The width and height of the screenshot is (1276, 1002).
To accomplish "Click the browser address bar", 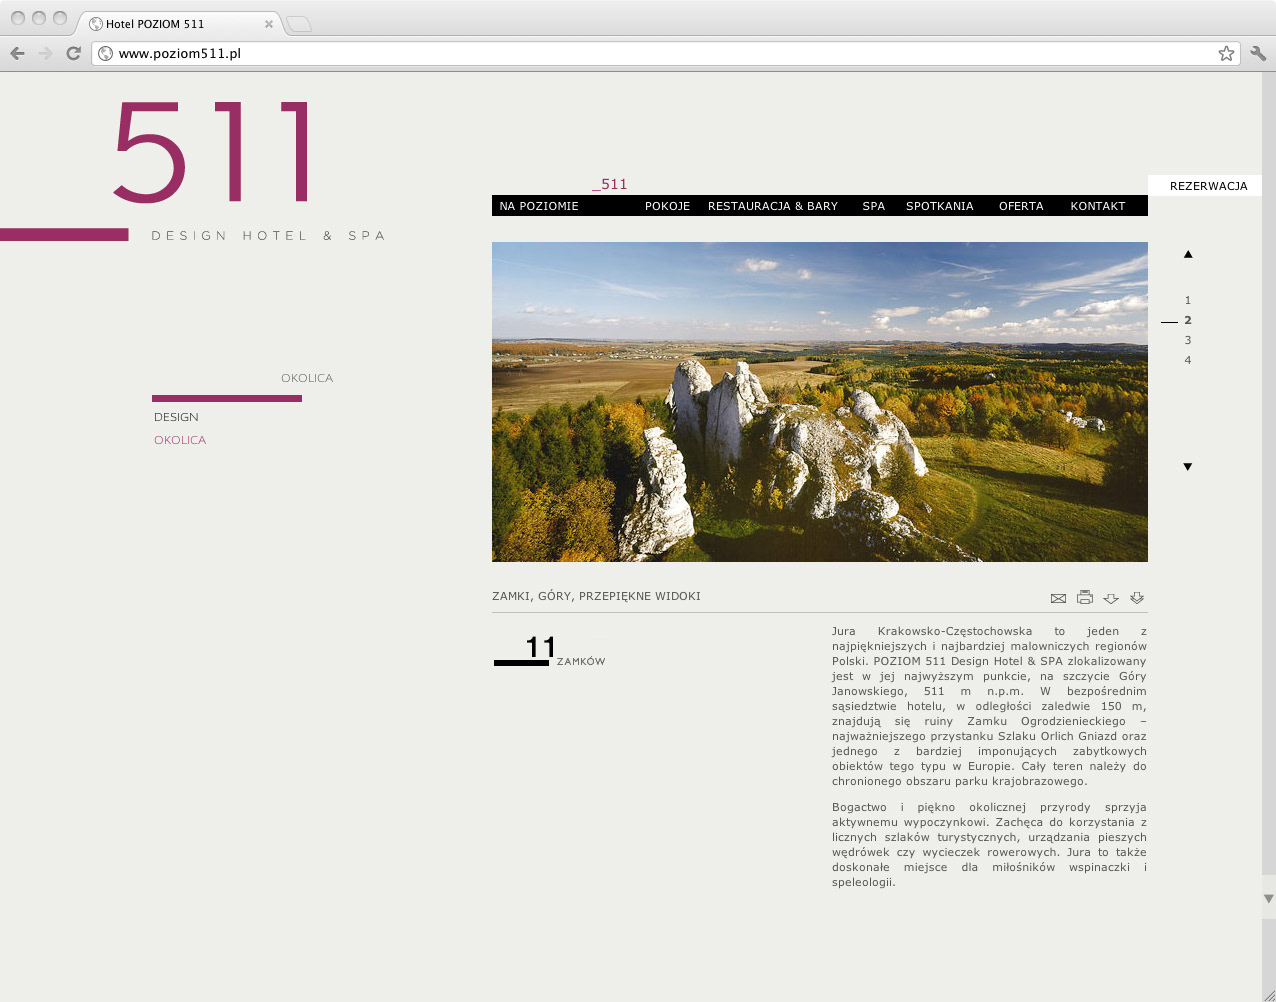I will (650, 54).
